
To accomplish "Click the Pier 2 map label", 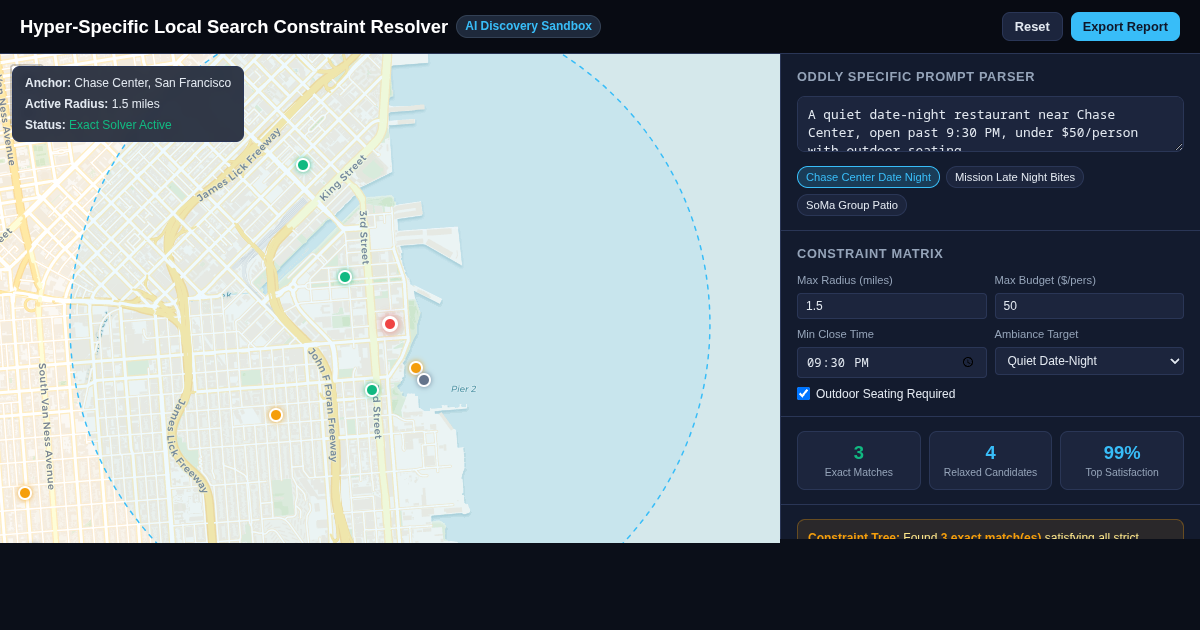I will (x=463, y=389).
